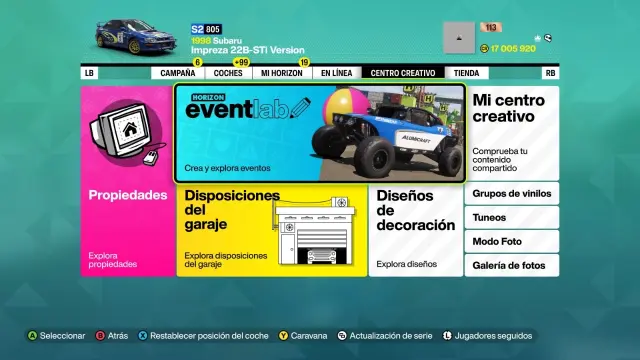Image resolution: width=640 pixels, height=360 pixels.
Task: Open Diseños de decoración tile
Action: pos(416,230)
